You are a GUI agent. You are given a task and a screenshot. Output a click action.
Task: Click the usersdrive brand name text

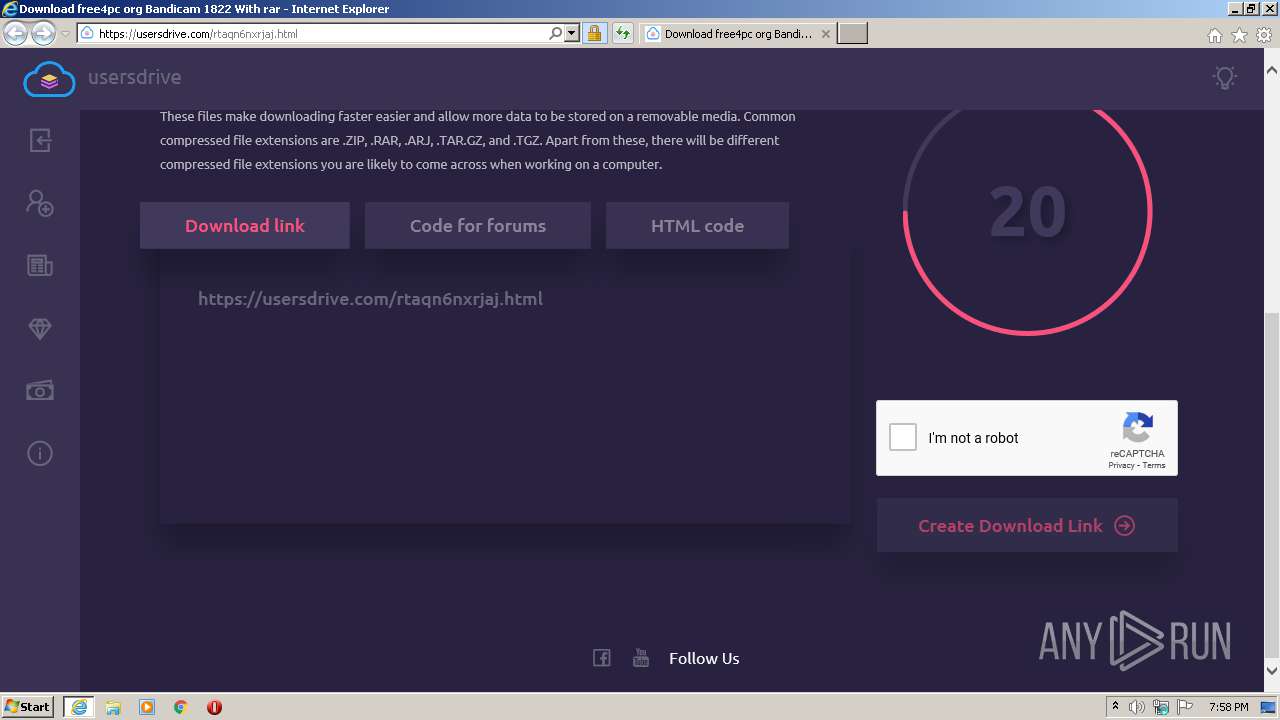pyautogui.click(x=134, y=77)
